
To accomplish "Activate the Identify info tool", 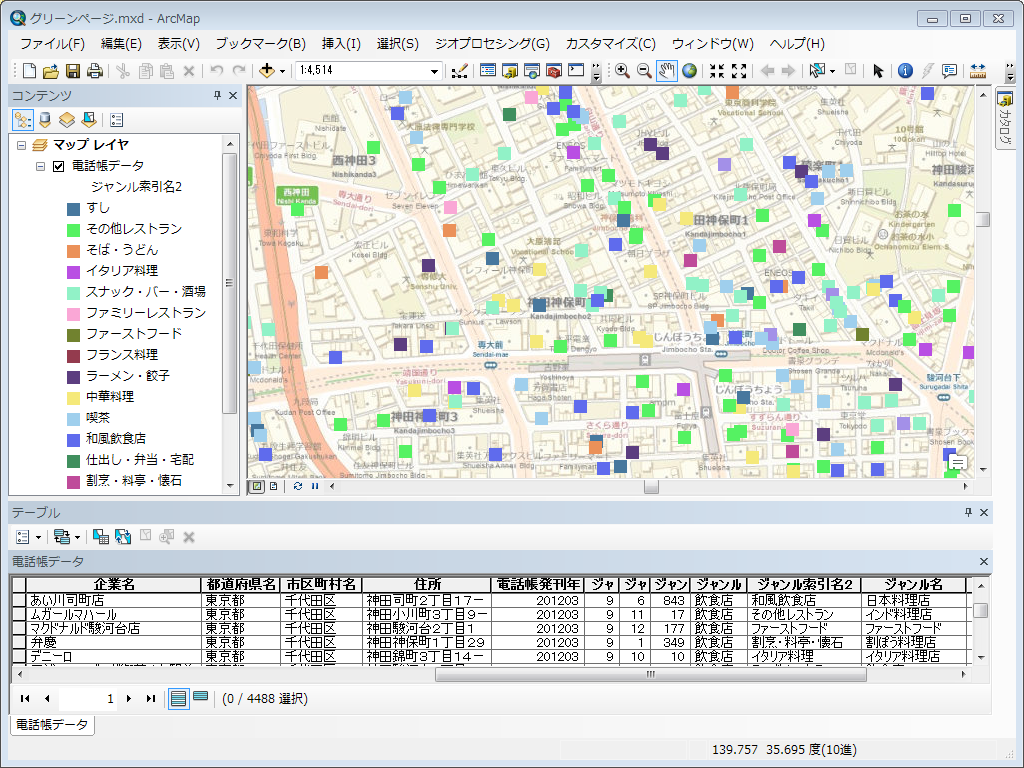I will (x=905, y=71).
